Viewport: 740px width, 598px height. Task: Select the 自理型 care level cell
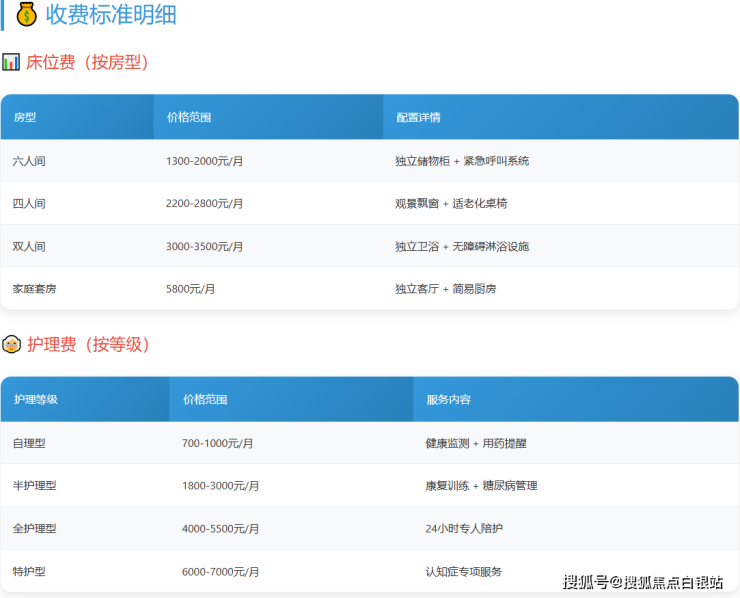(x=29, y=443)
